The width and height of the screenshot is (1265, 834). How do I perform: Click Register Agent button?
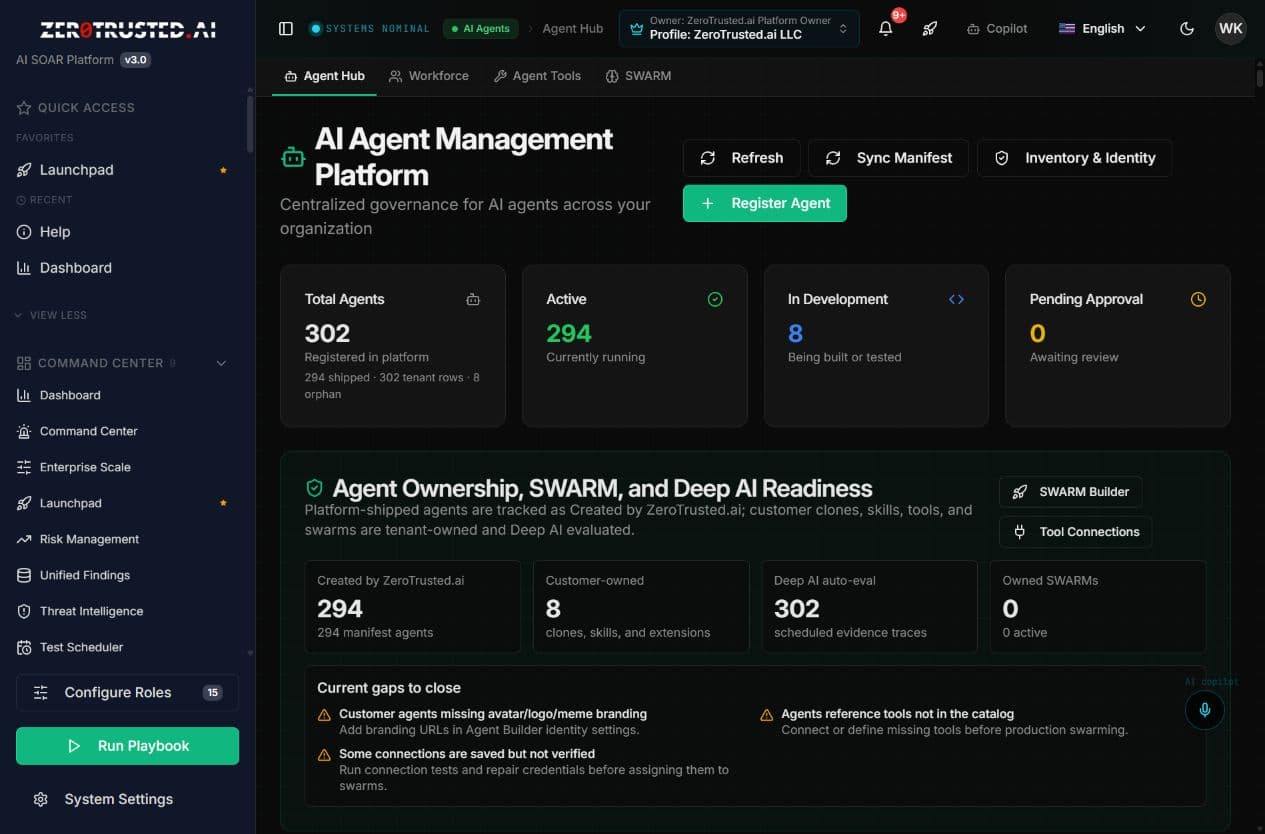[765, 203]
